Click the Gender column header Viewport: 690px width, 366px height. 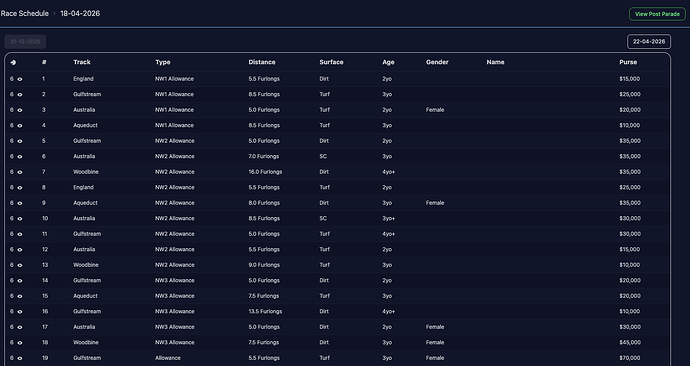[437, 62]
